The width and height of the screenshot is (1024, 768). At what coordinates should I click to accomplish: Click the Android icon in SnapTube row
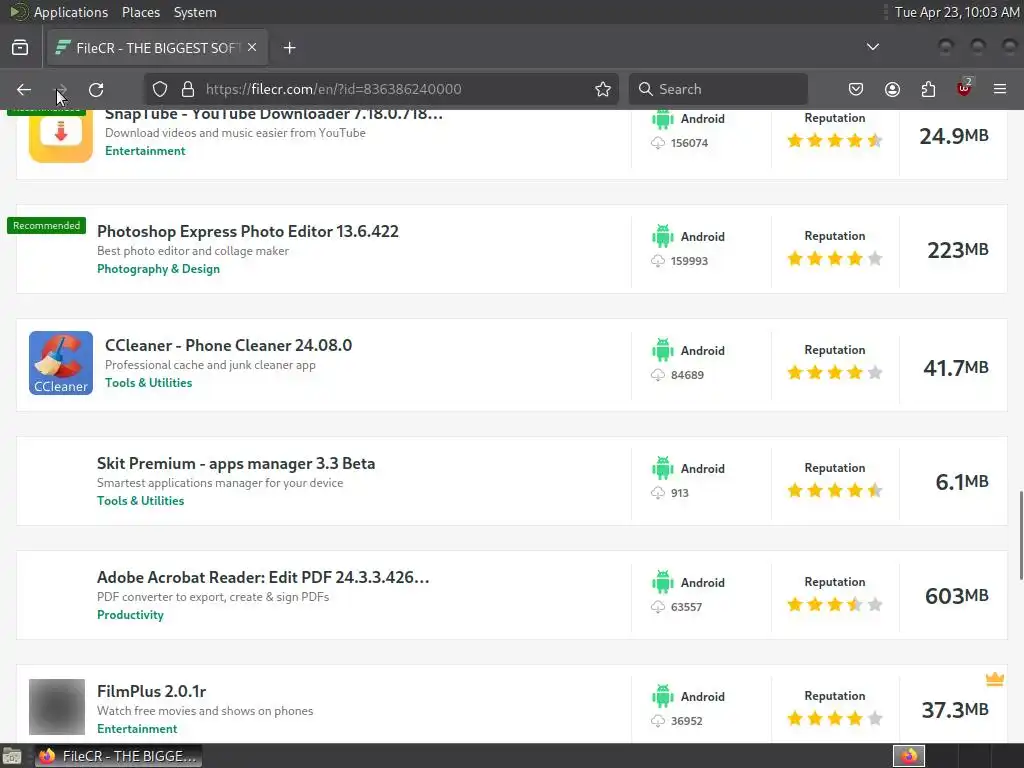click(x=662, y=119)
